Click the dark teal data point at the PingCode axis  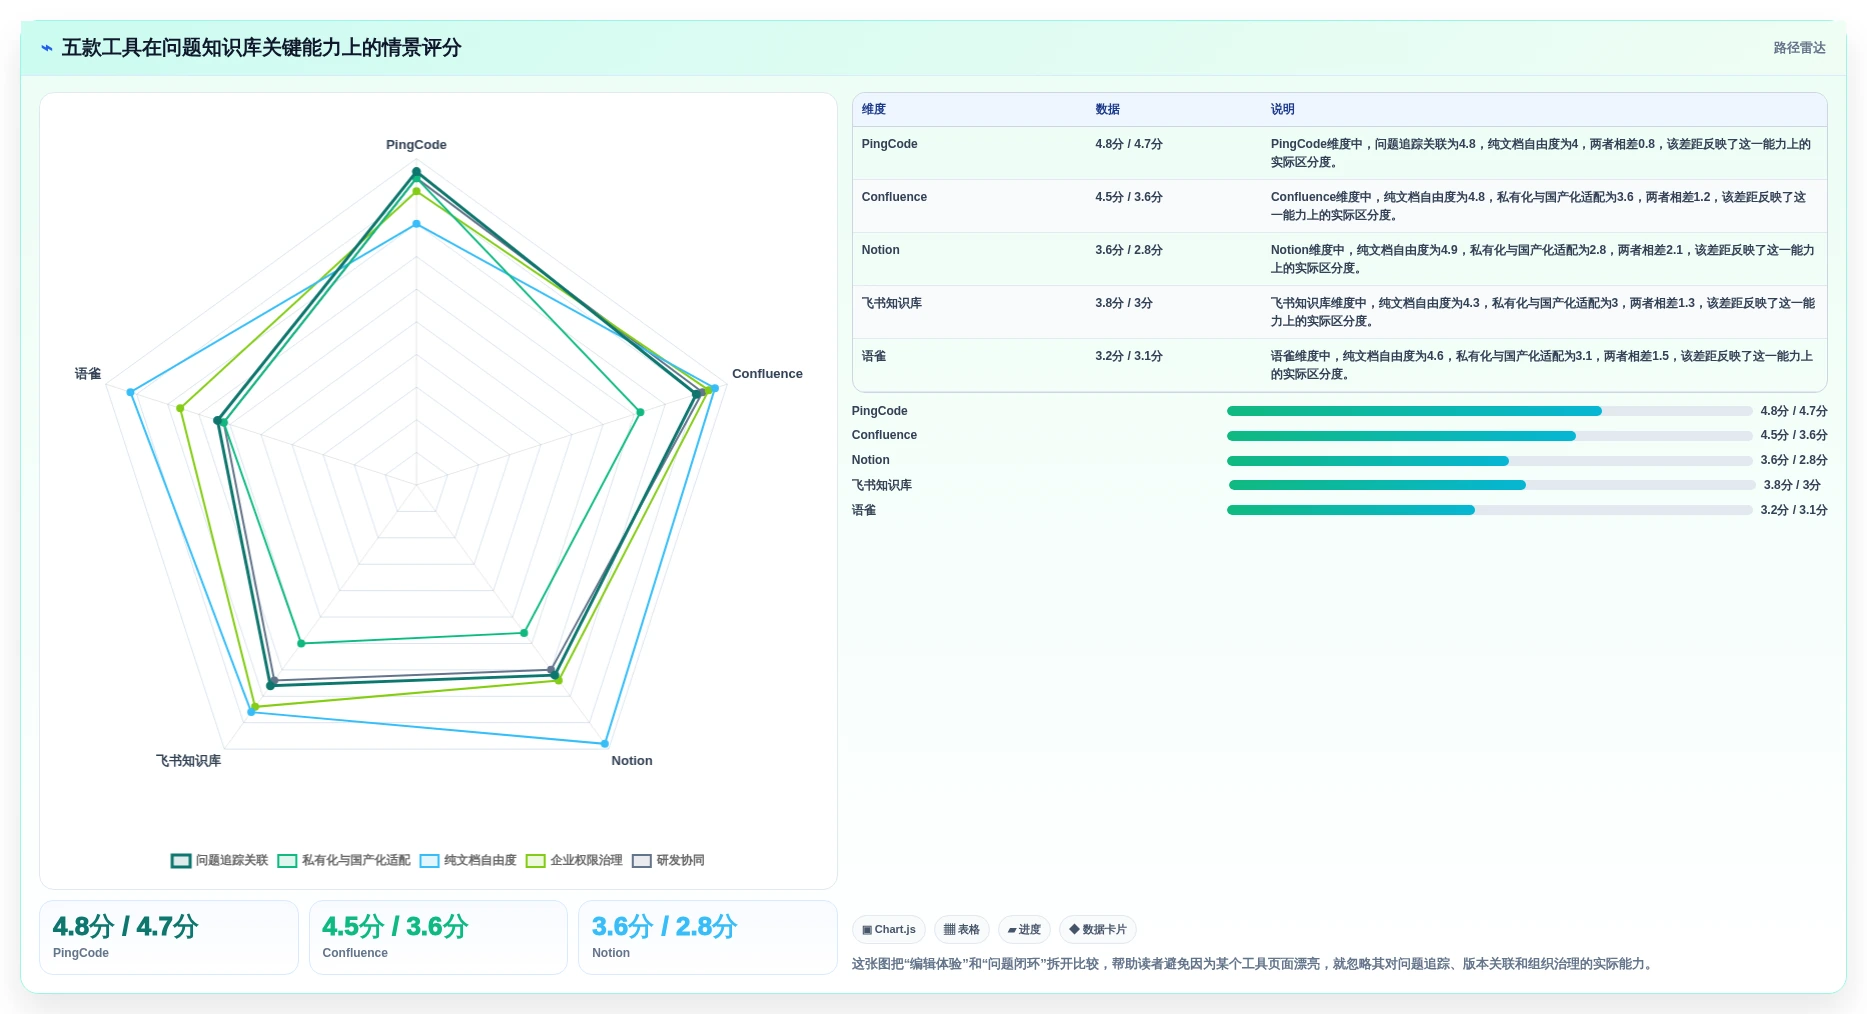pyautogui.click(x=416, y=172)
